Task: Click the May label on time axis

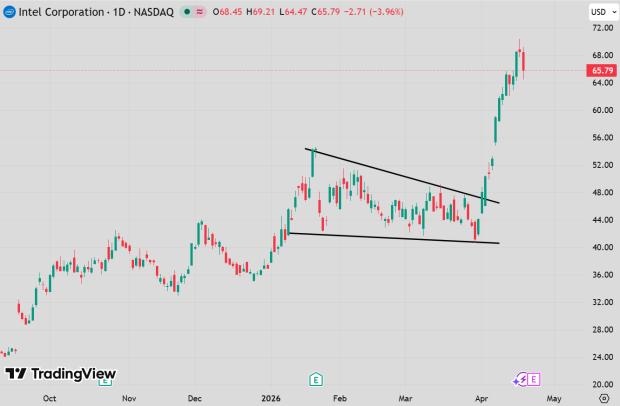Action: [x=554, y=398]
